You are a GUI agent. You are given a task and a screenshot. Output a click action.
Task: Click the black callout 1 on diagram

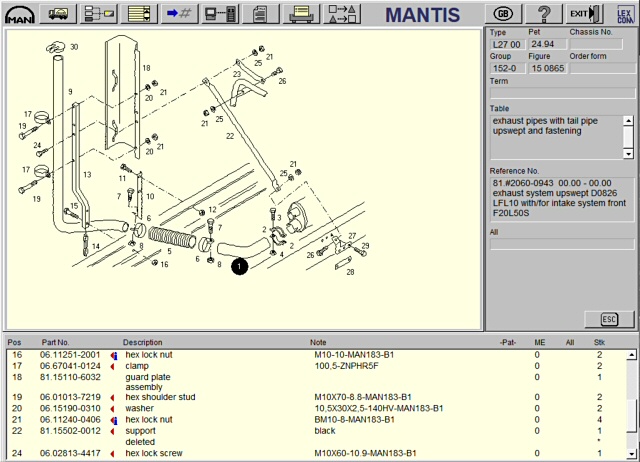pos(239,267)
